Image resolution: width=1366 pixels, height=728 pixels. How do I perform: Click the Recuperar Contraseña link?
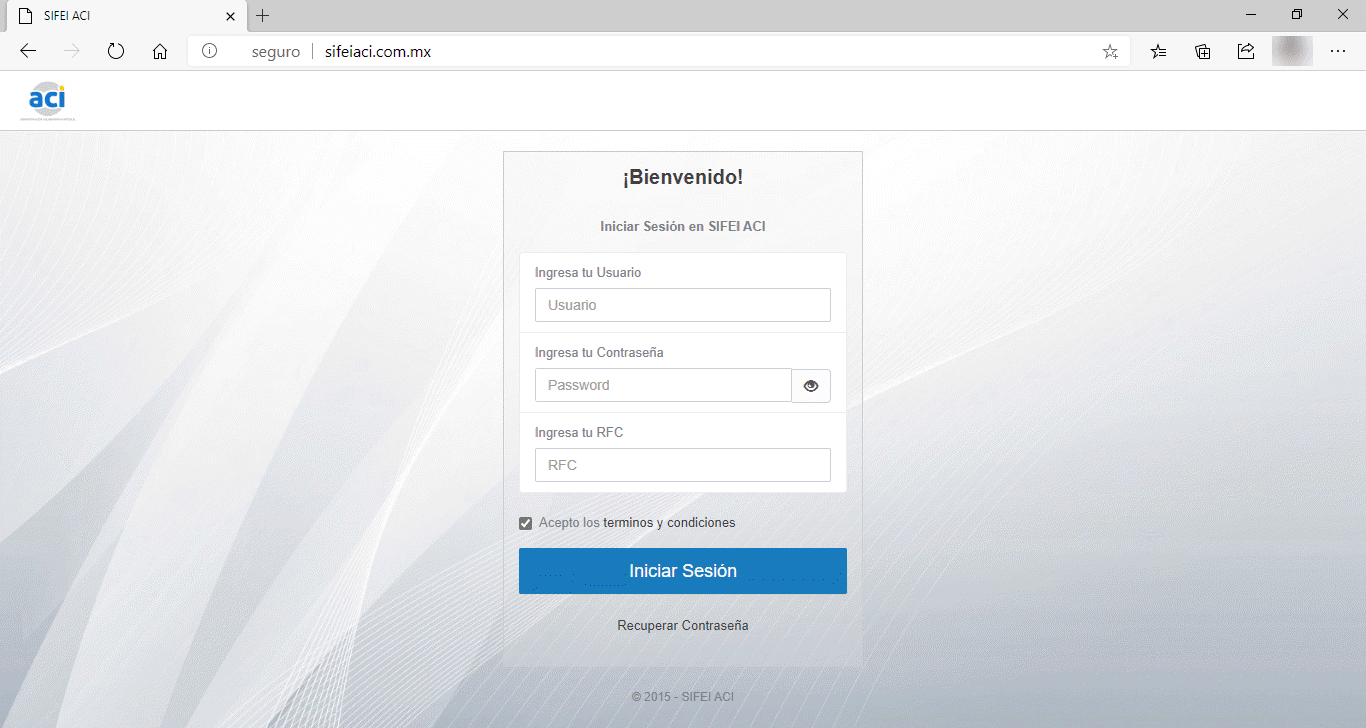(x=682, y=626)
